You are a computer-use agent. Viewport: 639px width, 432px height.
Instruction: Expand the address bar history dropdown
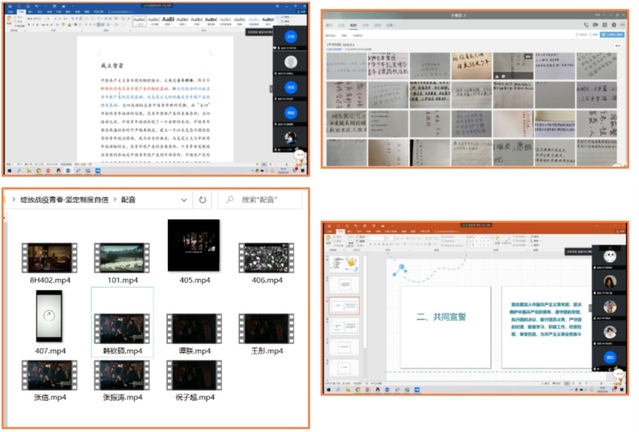tap(182, 200)
